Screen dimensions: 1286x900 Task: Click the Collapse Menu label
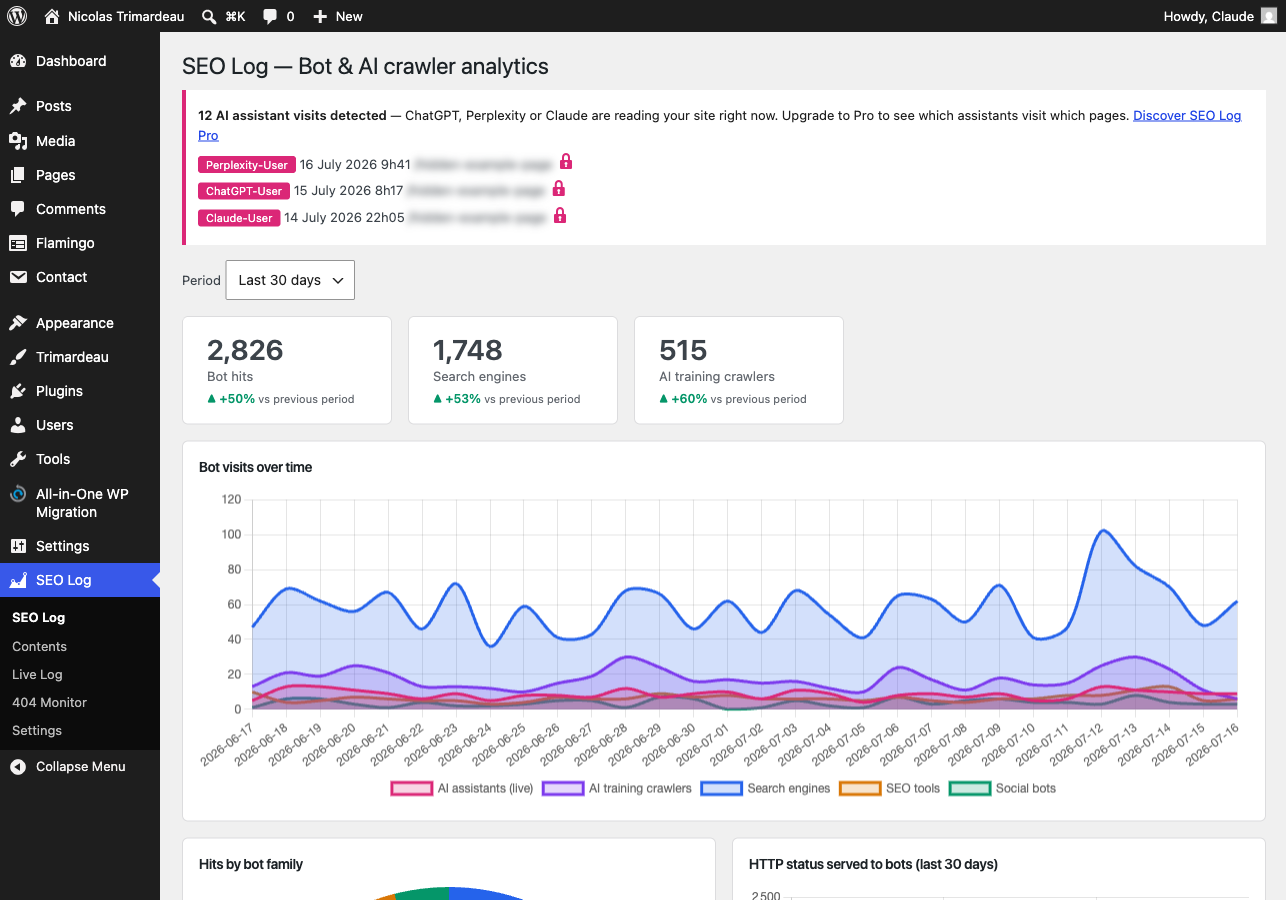[81, 767]
